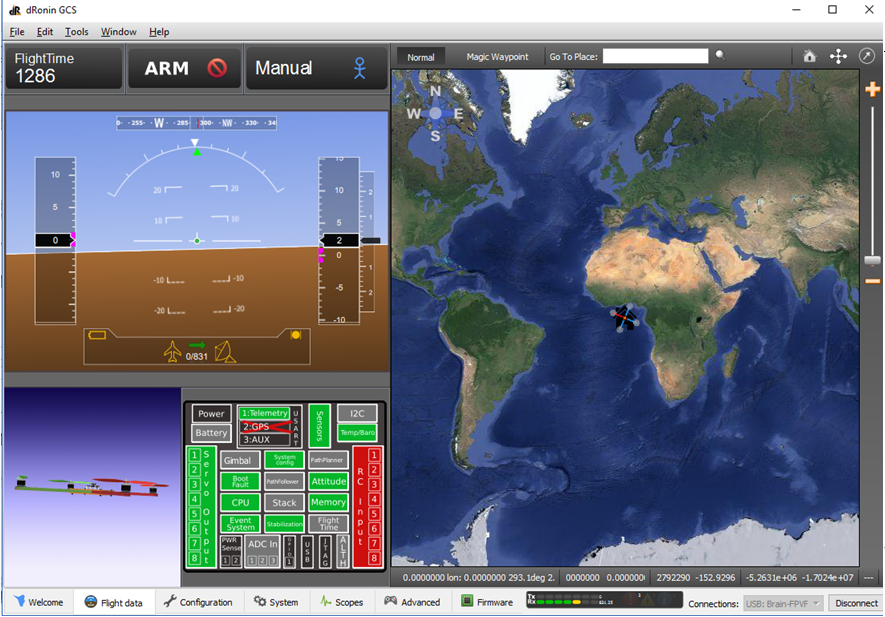
Task: Click the N-W-E-S compass rose on the map
Action: coord(435,113)
